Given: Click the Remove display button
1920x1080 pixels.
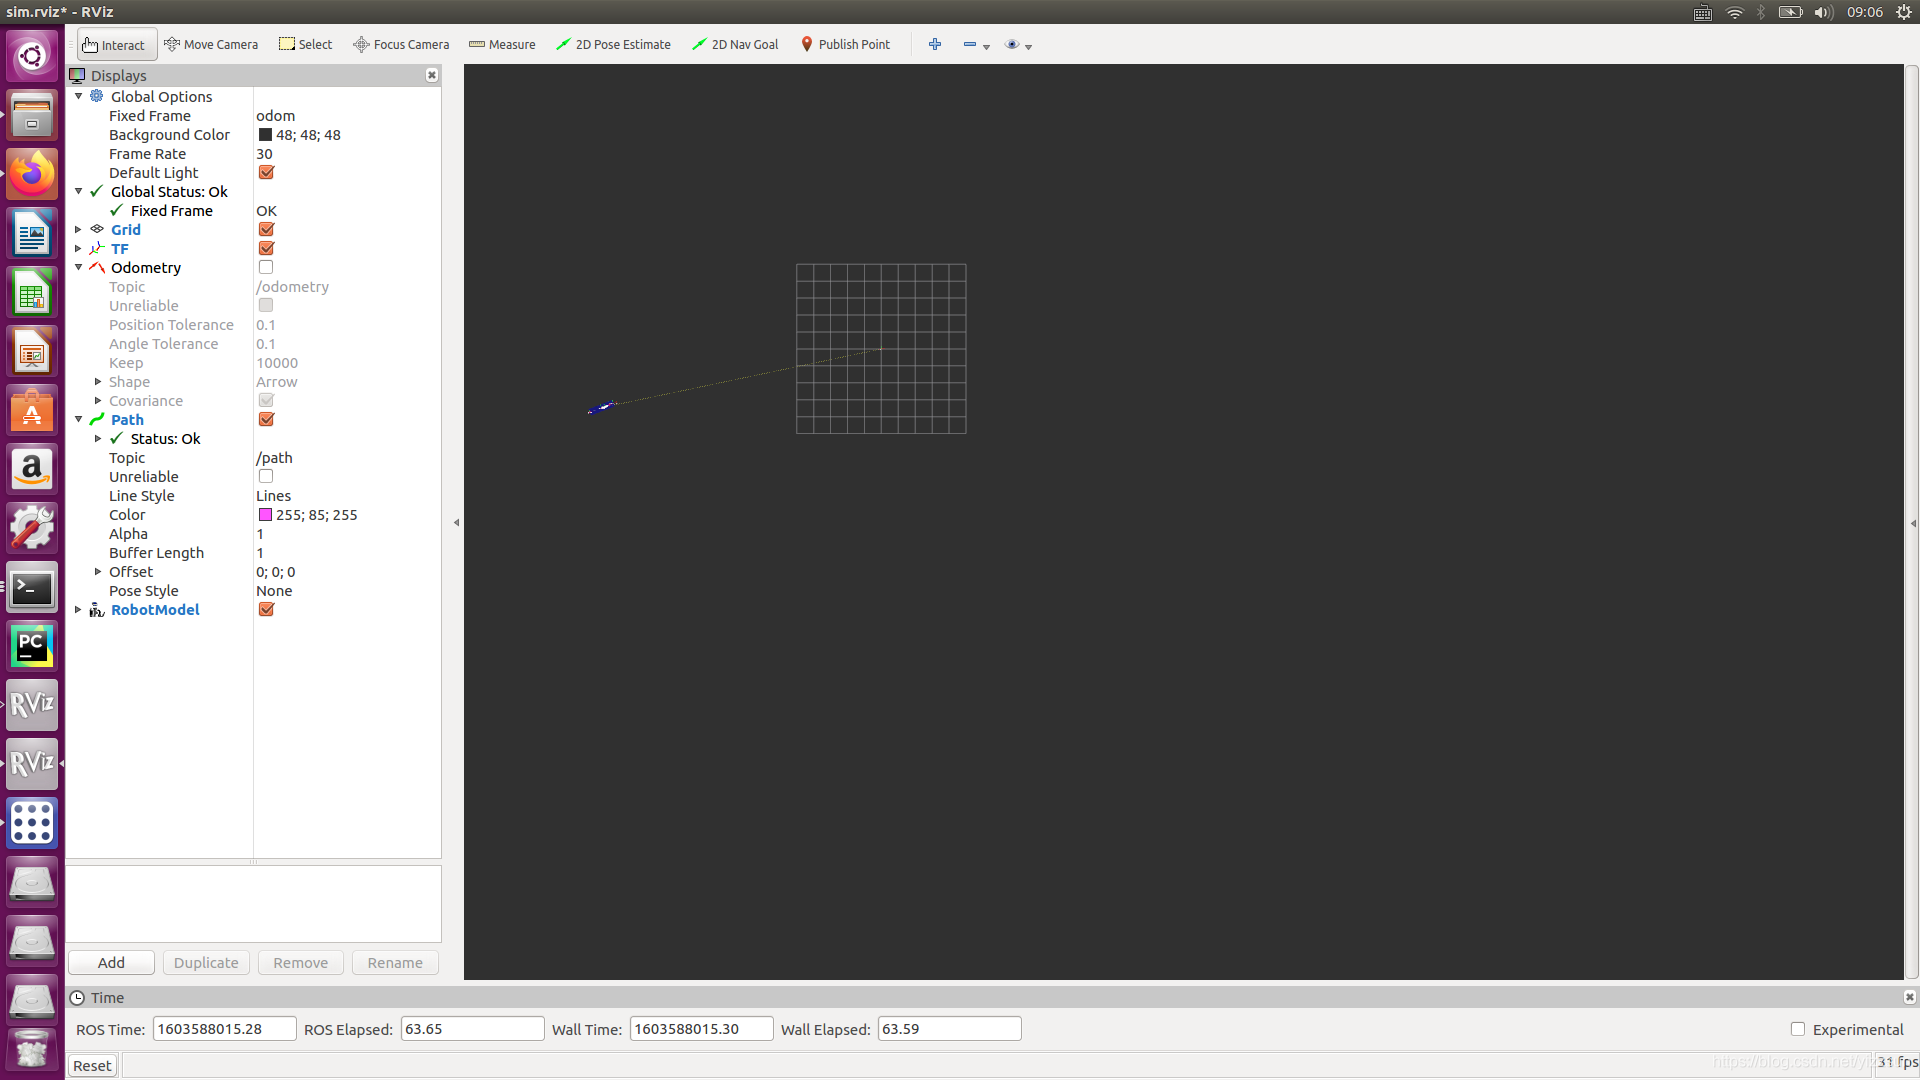Looking at the screenshot, I should coord(301,963).
